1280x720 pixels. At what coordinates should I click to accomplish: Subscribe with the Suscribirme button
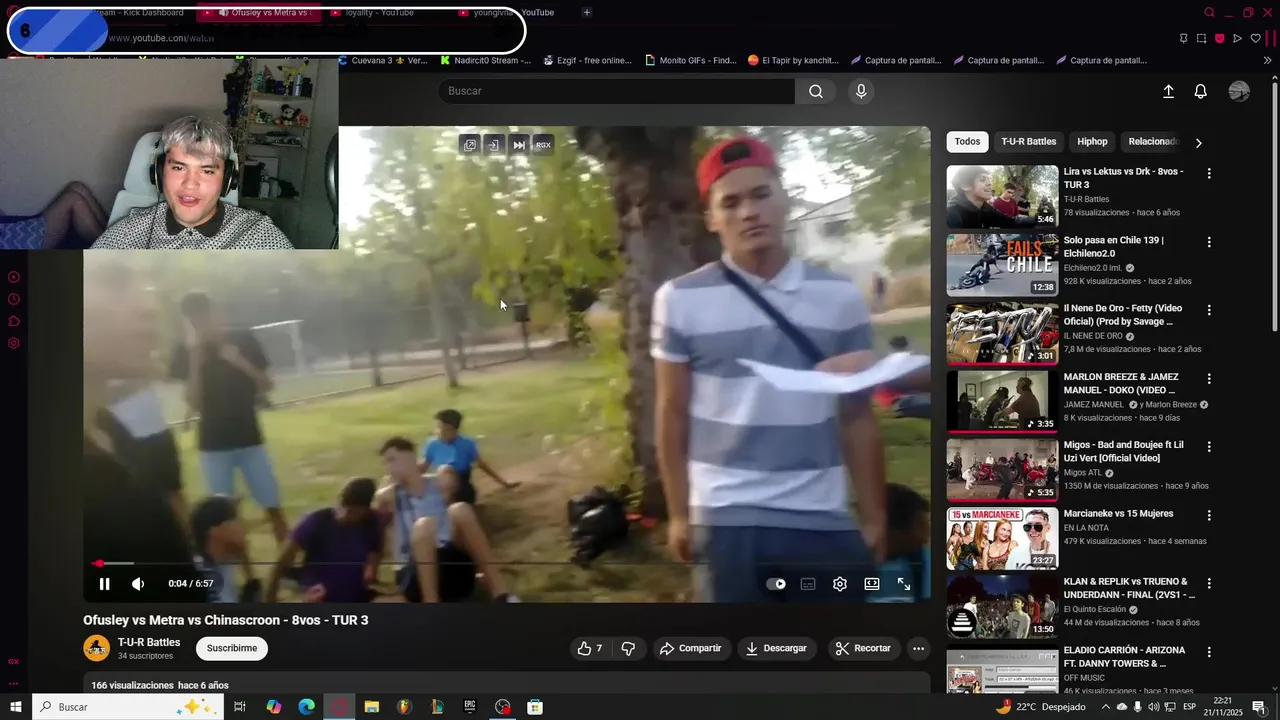pyautogui.click(x=232, y=648)
